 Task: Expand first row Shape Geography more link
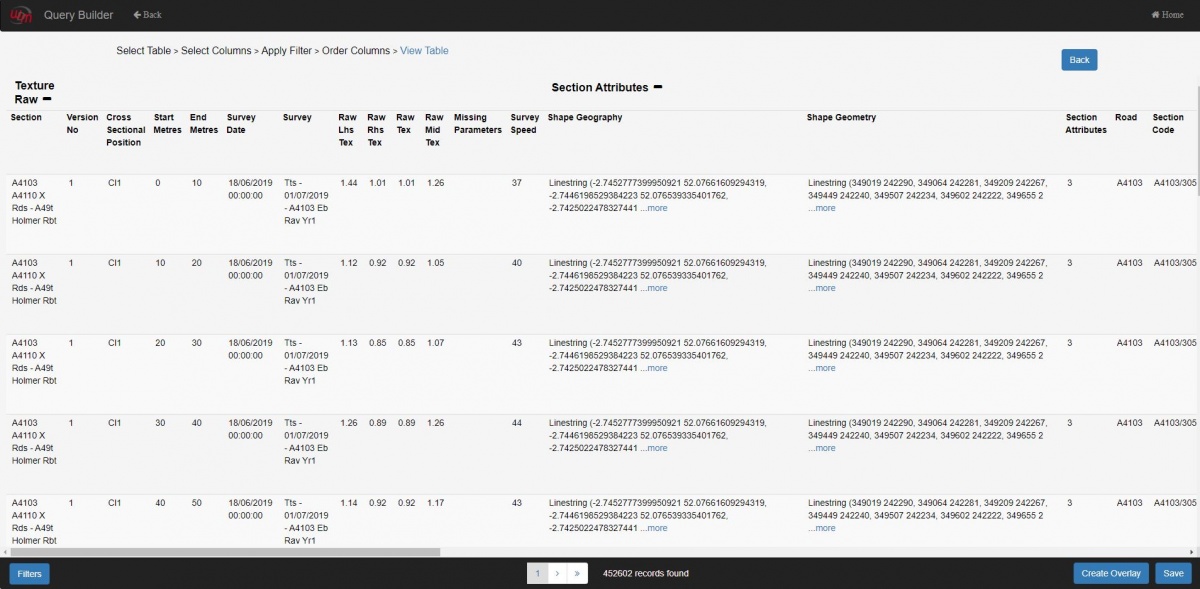[654, 208]
